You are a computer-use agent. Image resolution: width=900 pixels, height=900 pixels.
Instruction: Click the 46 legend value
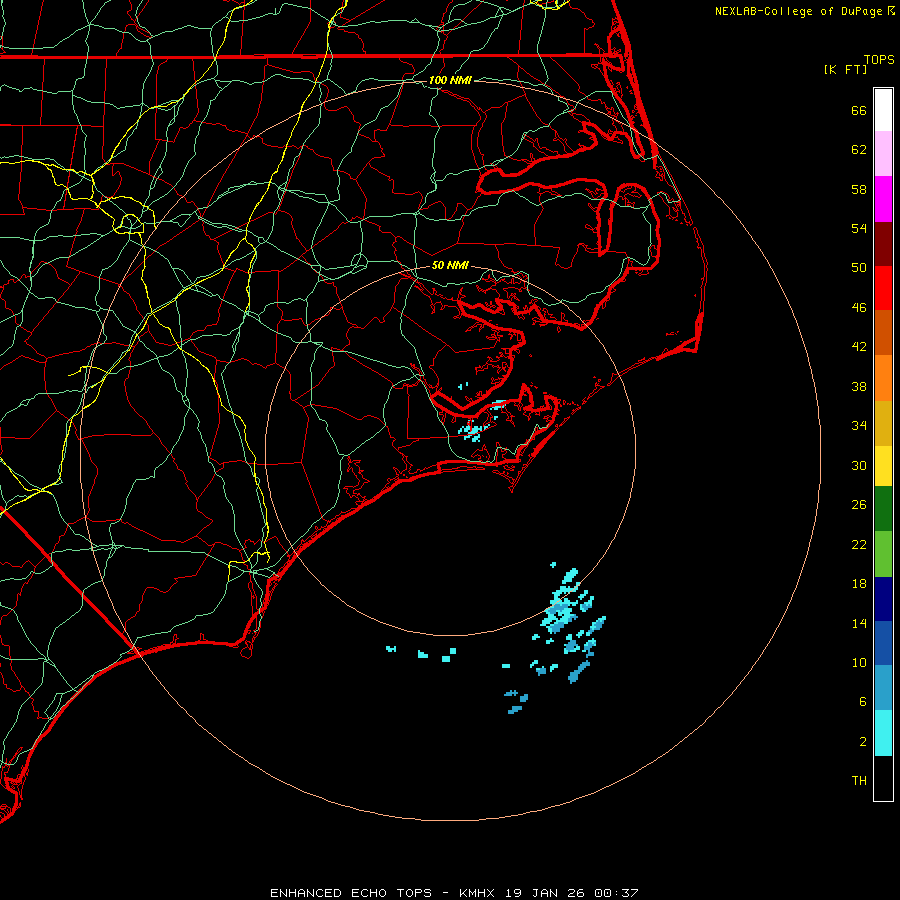859,308
